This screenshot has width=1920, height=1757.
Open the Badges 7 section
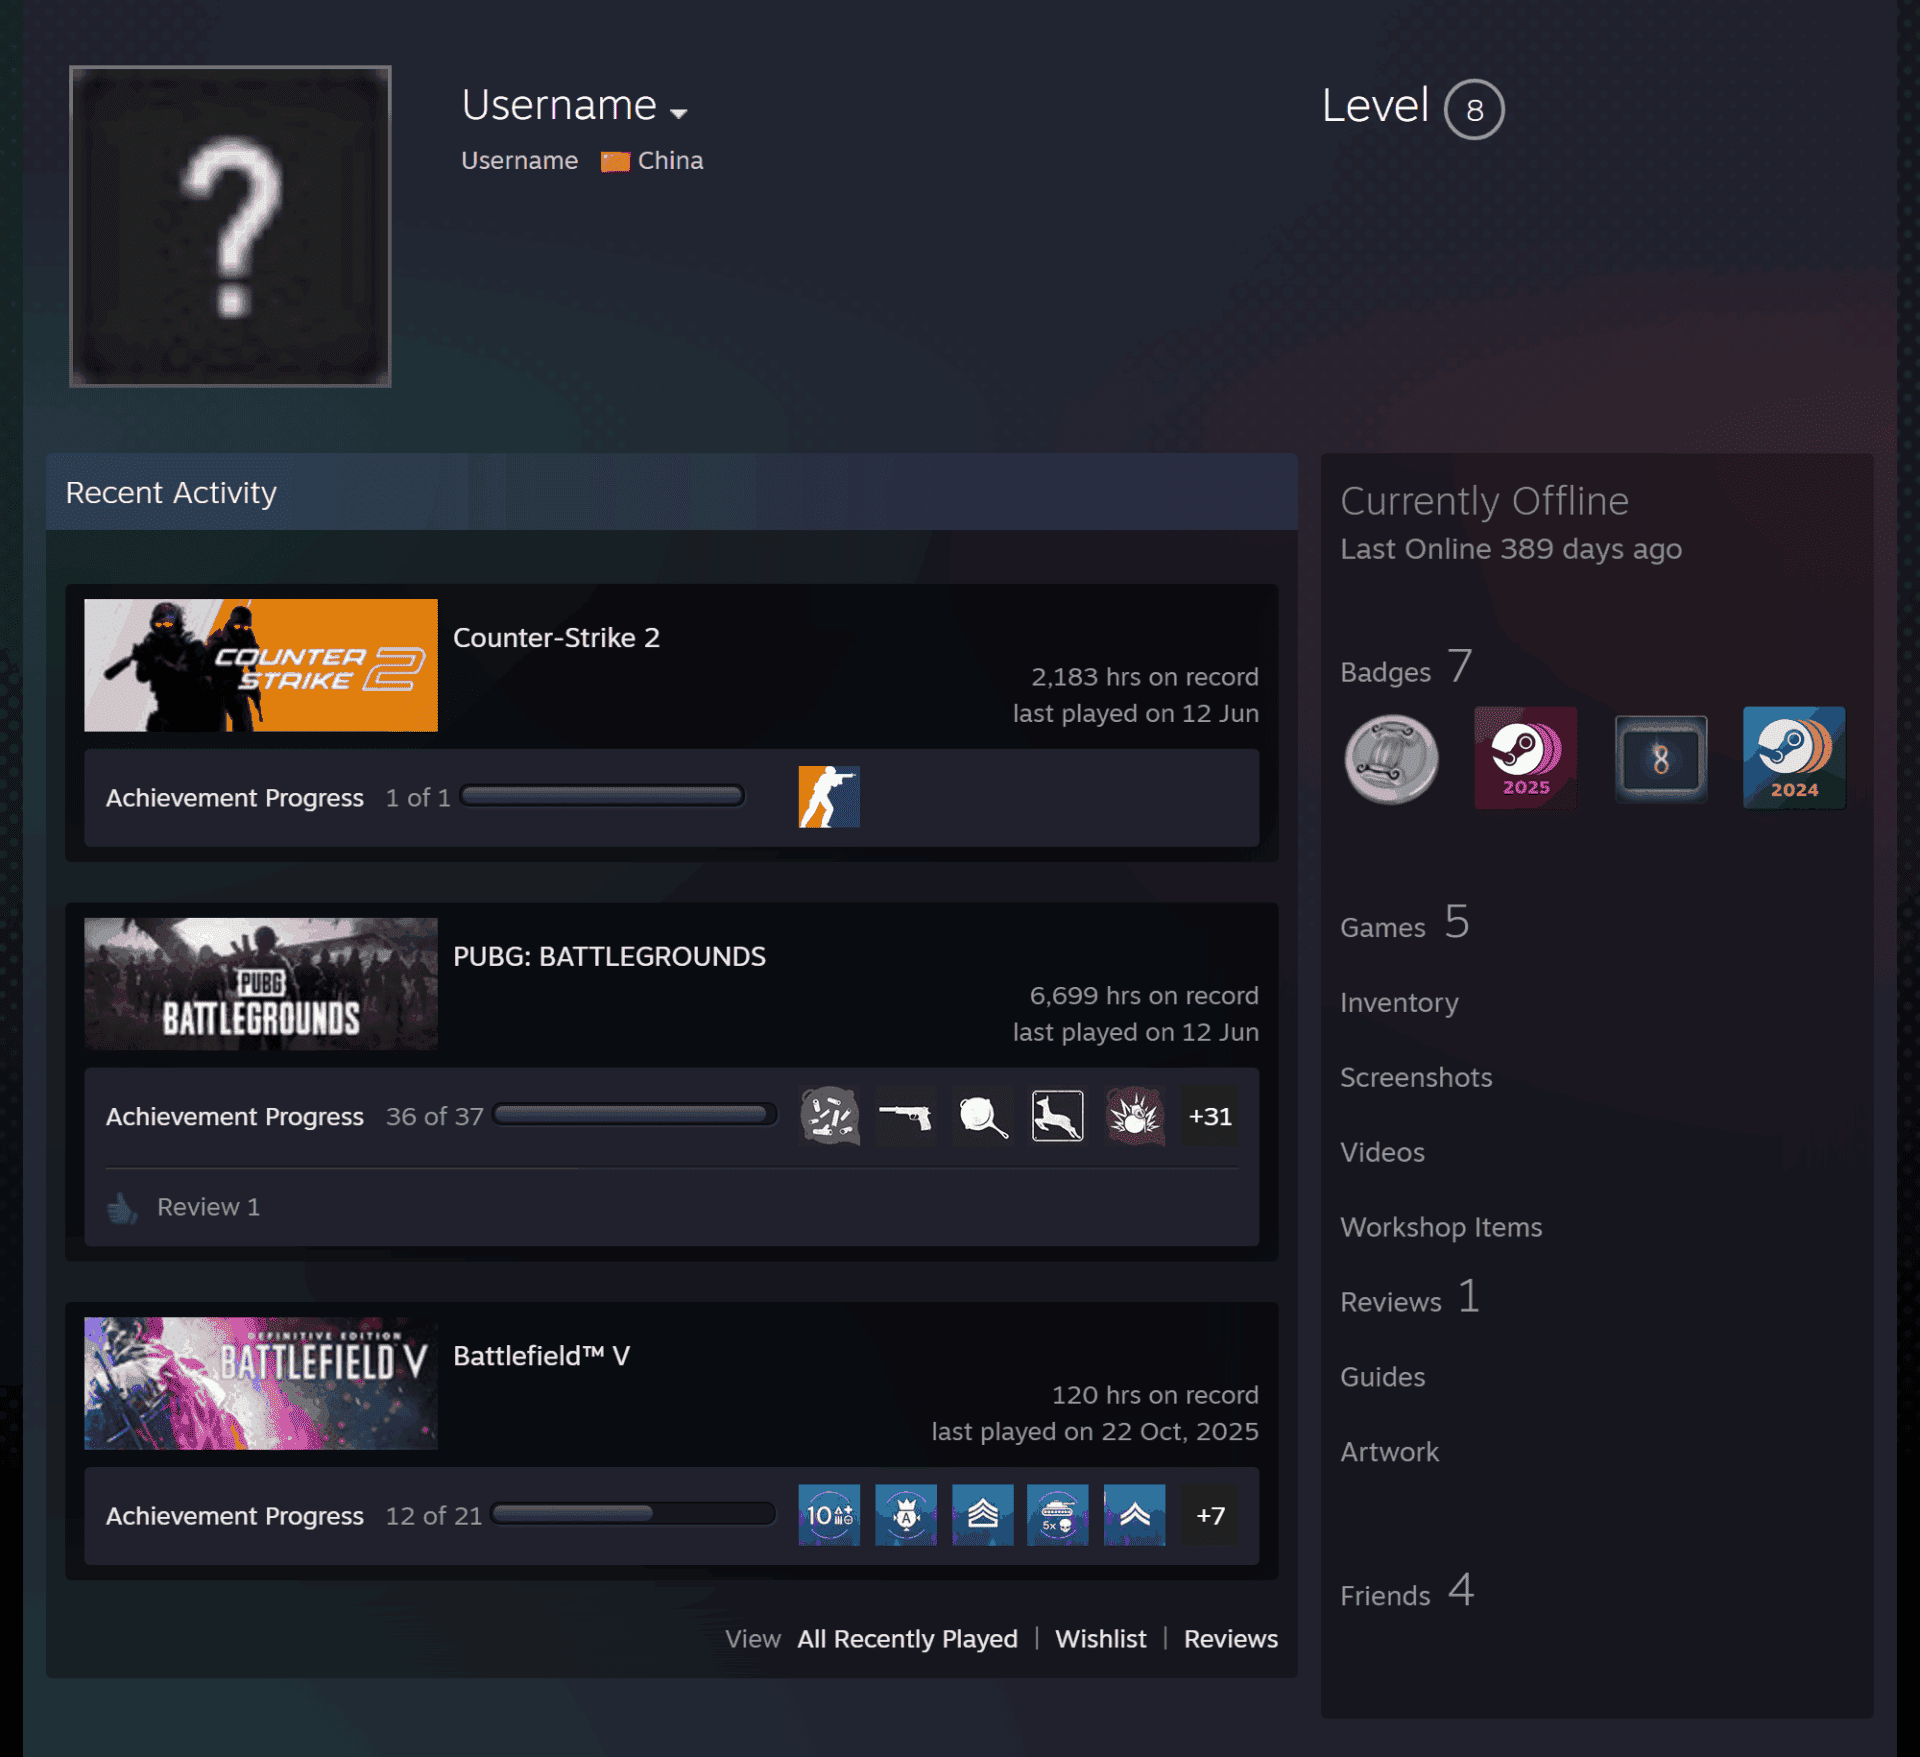[x=1406, y=668]
